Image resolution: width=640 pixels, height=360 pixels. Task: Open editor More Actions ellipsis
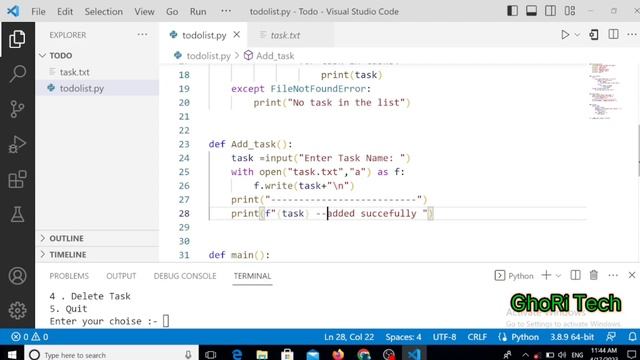click(x=631, y=35)
